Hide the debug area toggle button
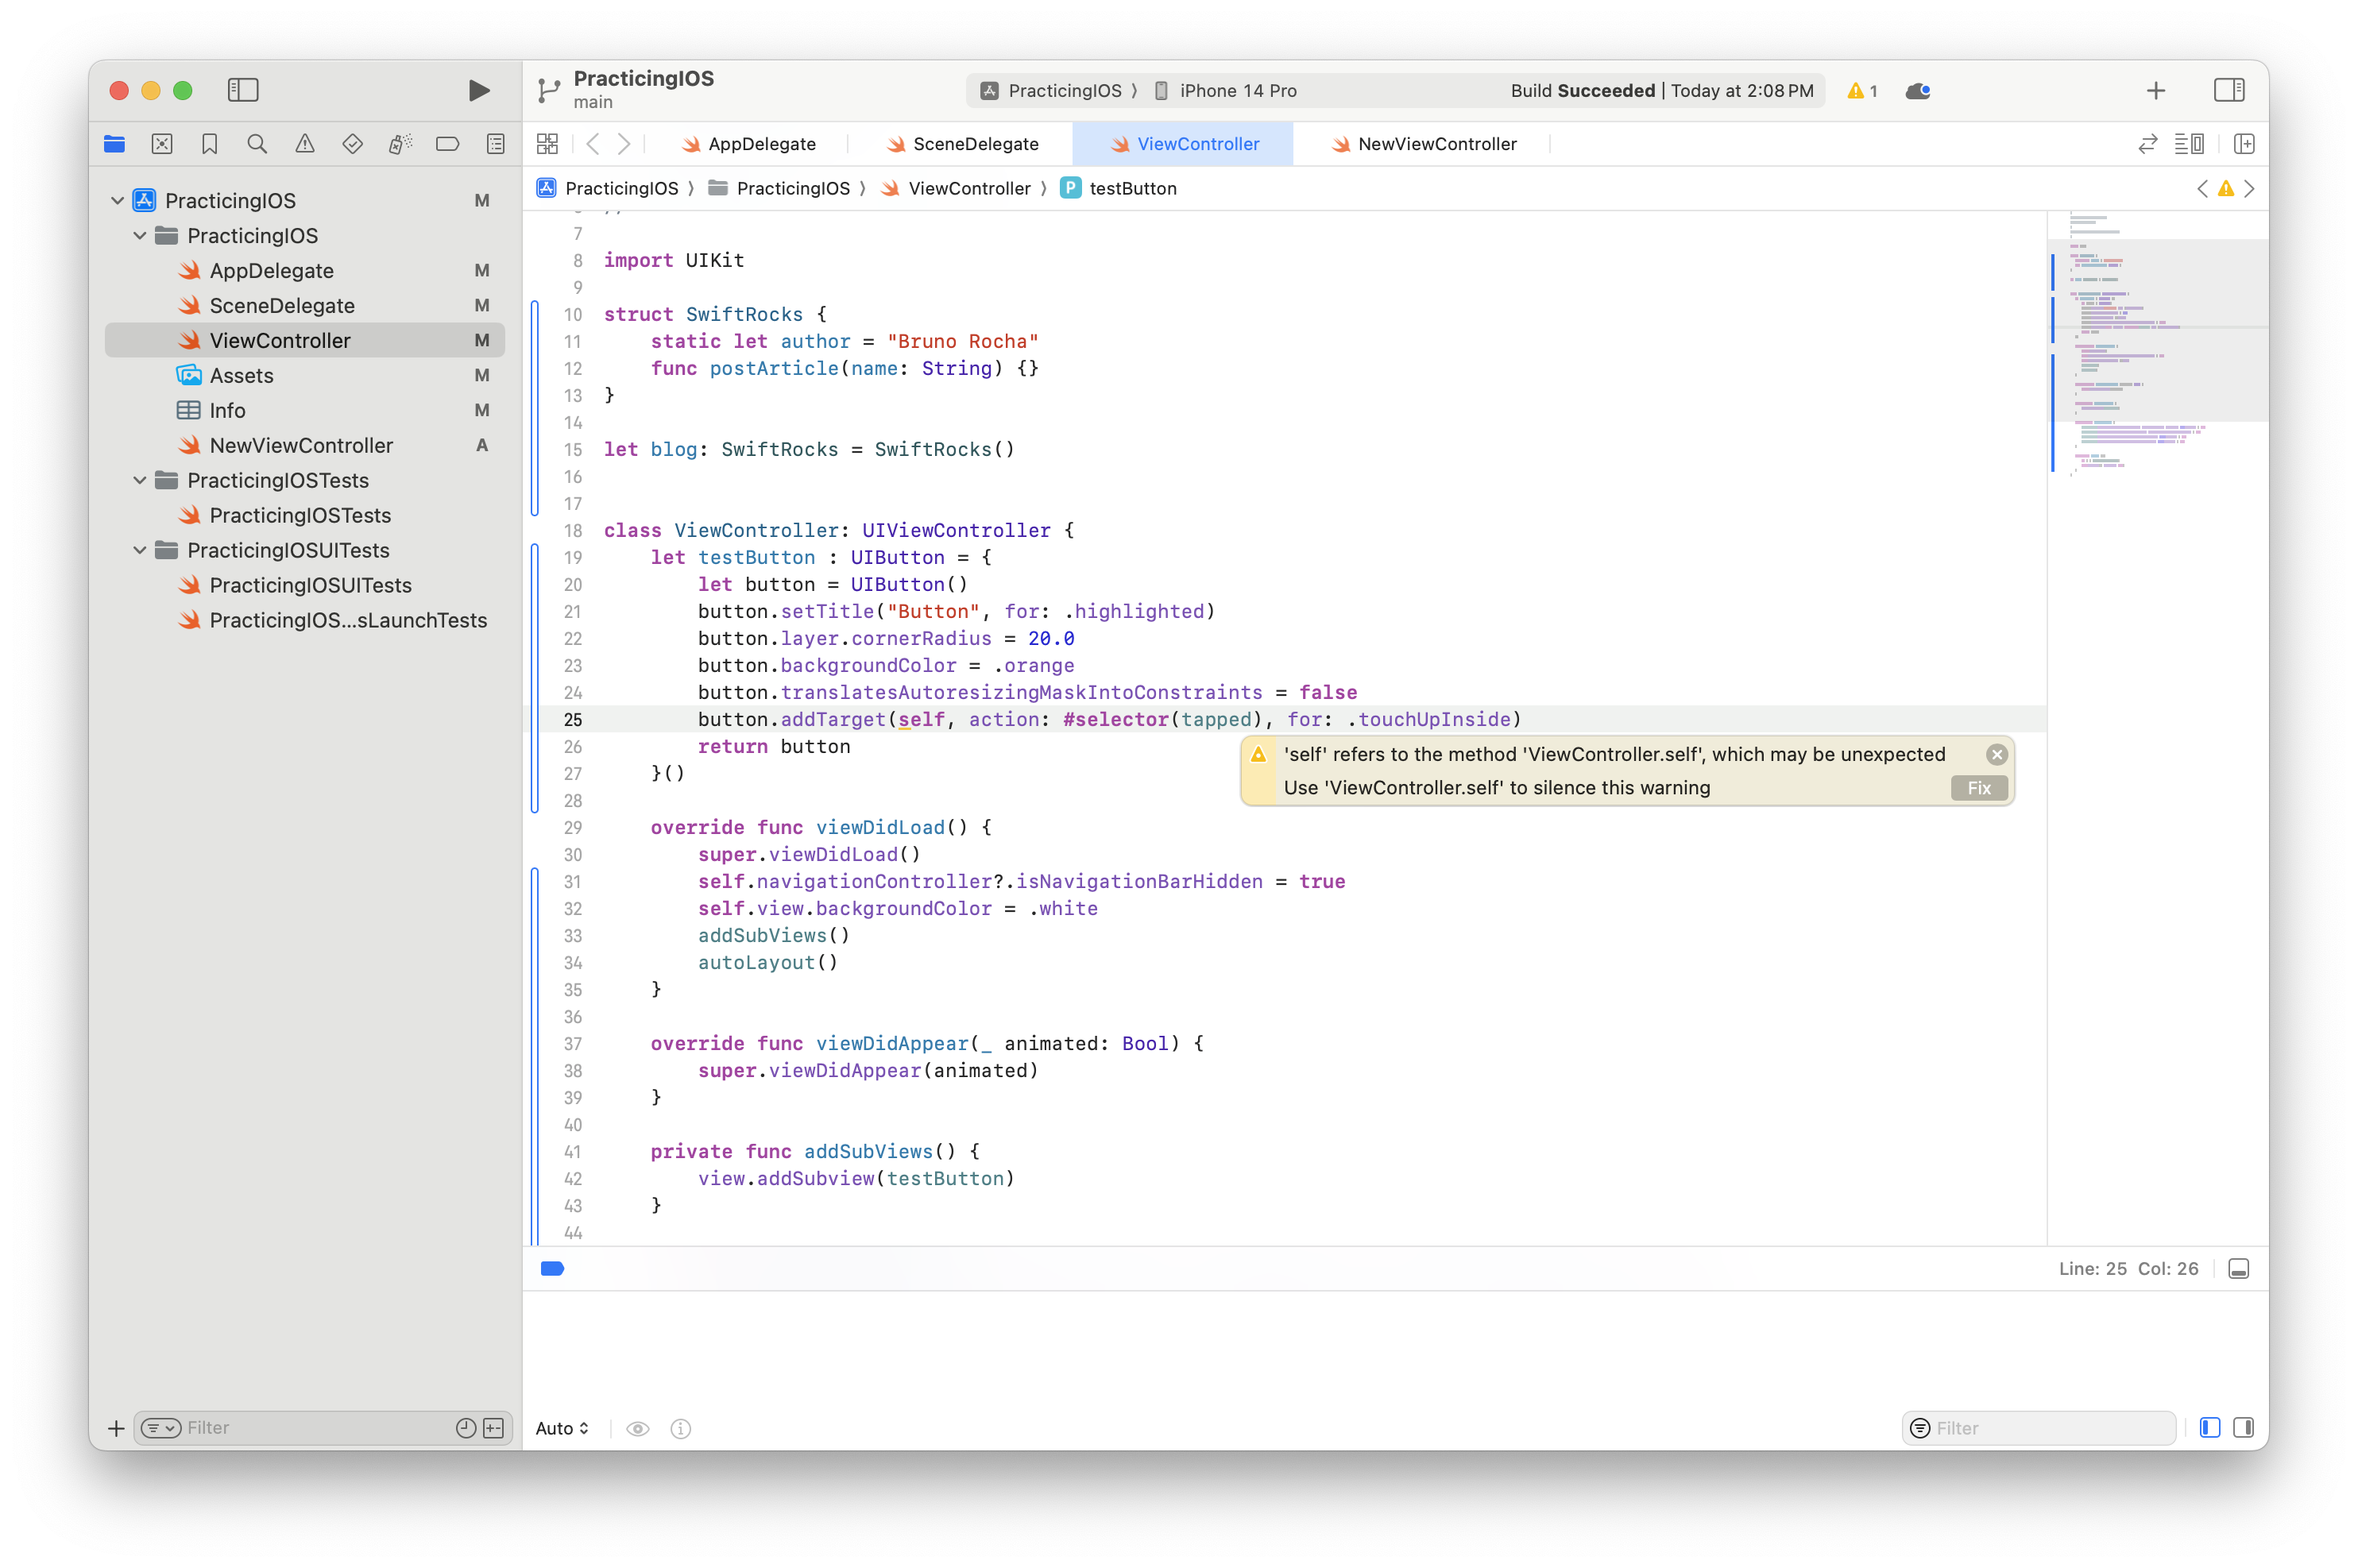The width and height of the screenshot is (2358, 1568). (2239, 1268)
